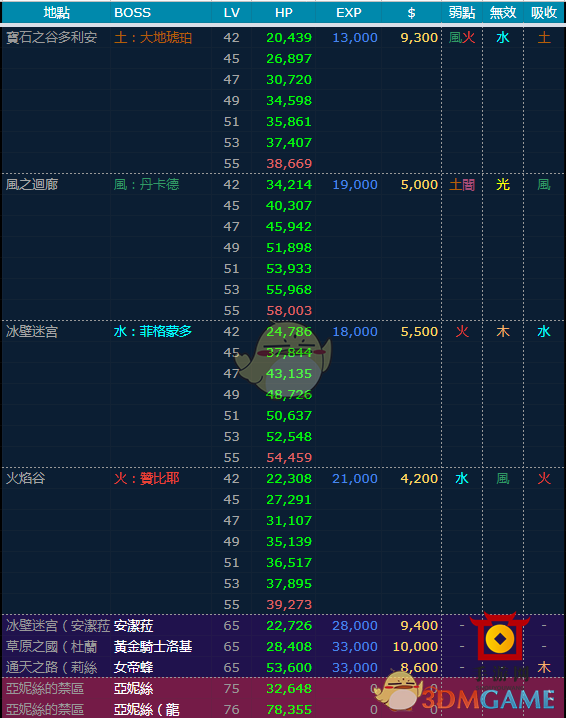This screenshot has width=566, height=718.
Task: Select boss name 安潔菈
Action: 133,626
